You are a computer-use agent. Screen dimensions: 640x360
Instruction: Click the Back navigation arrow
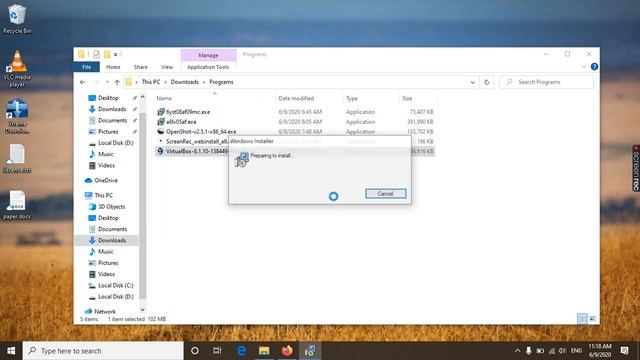(x=82, y=82)
